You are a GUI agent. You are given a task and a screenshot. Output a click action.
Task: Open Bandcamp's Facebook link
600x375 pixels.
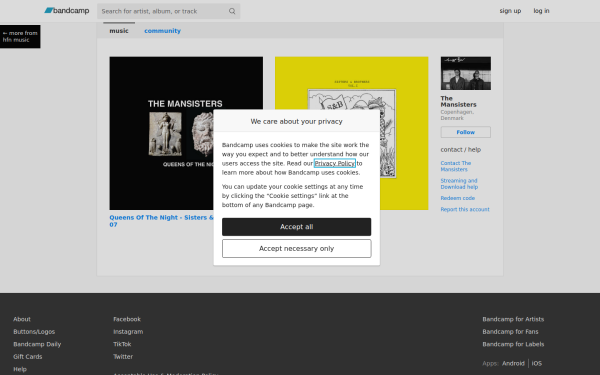127,319
